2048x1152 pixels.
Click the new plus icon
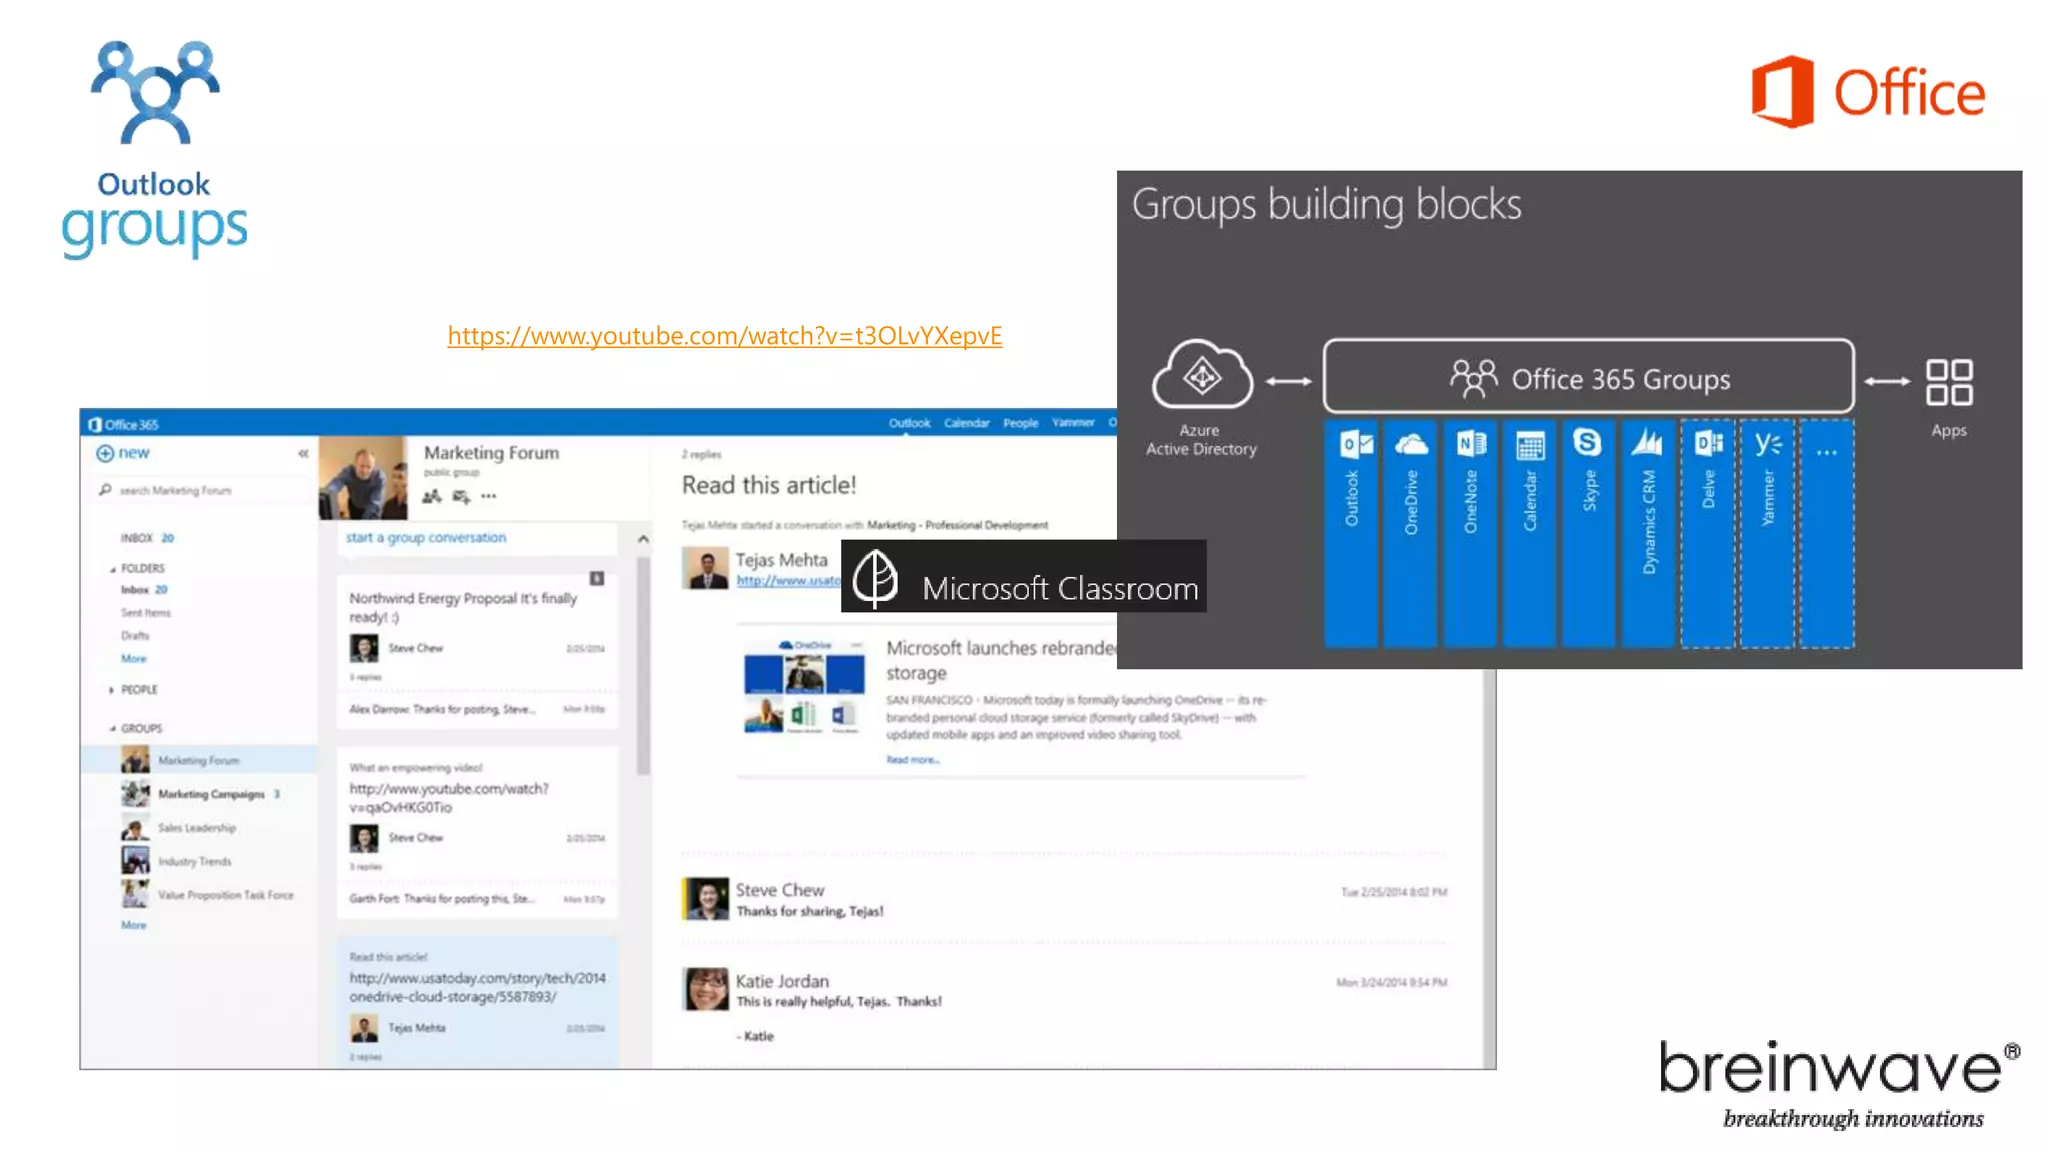[x=105, y=453]
